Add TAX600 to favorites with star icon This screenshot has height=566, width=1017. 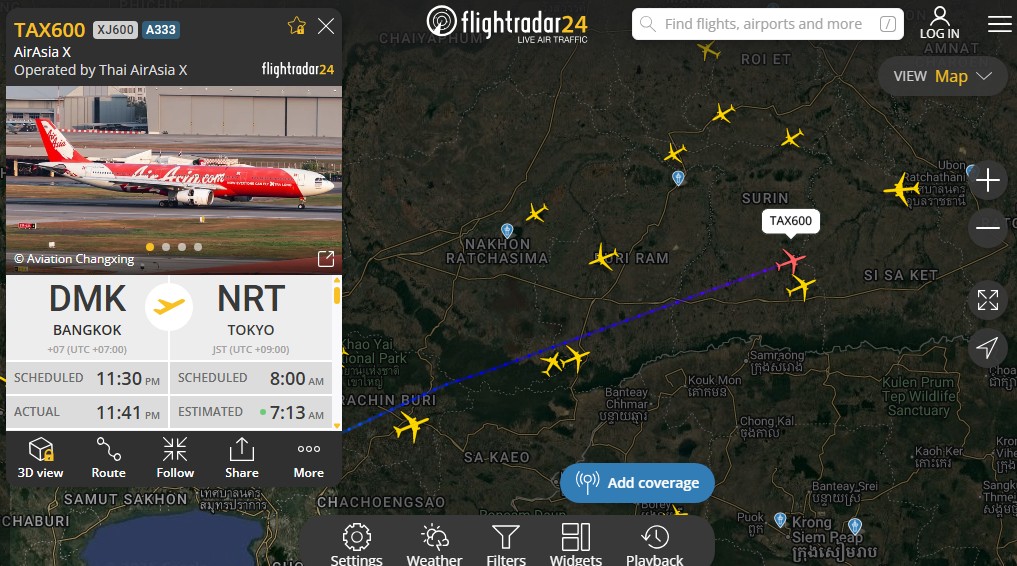296,26
